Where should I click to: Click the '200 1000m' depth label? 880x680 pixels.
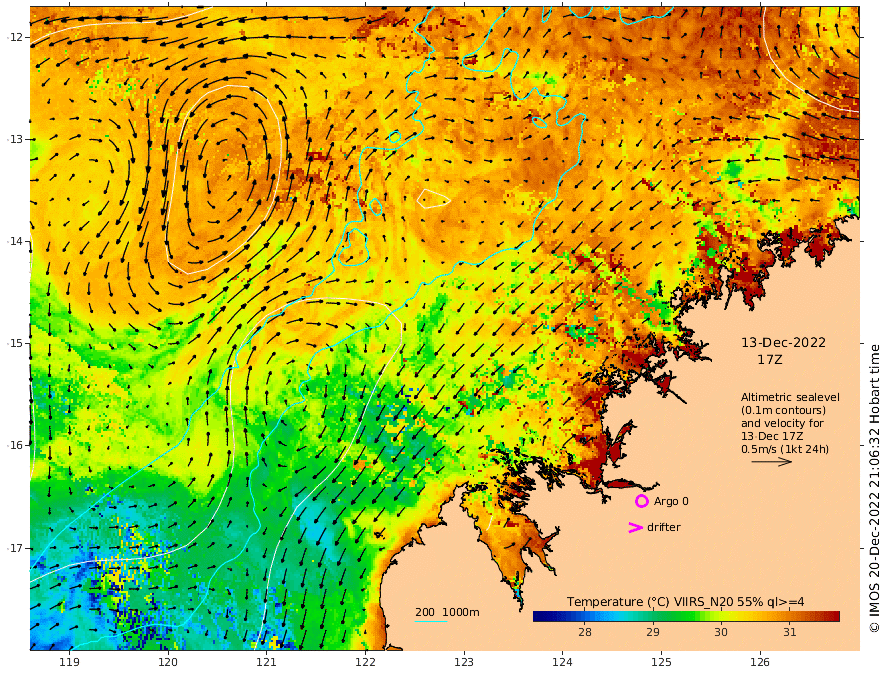point(447,612)
